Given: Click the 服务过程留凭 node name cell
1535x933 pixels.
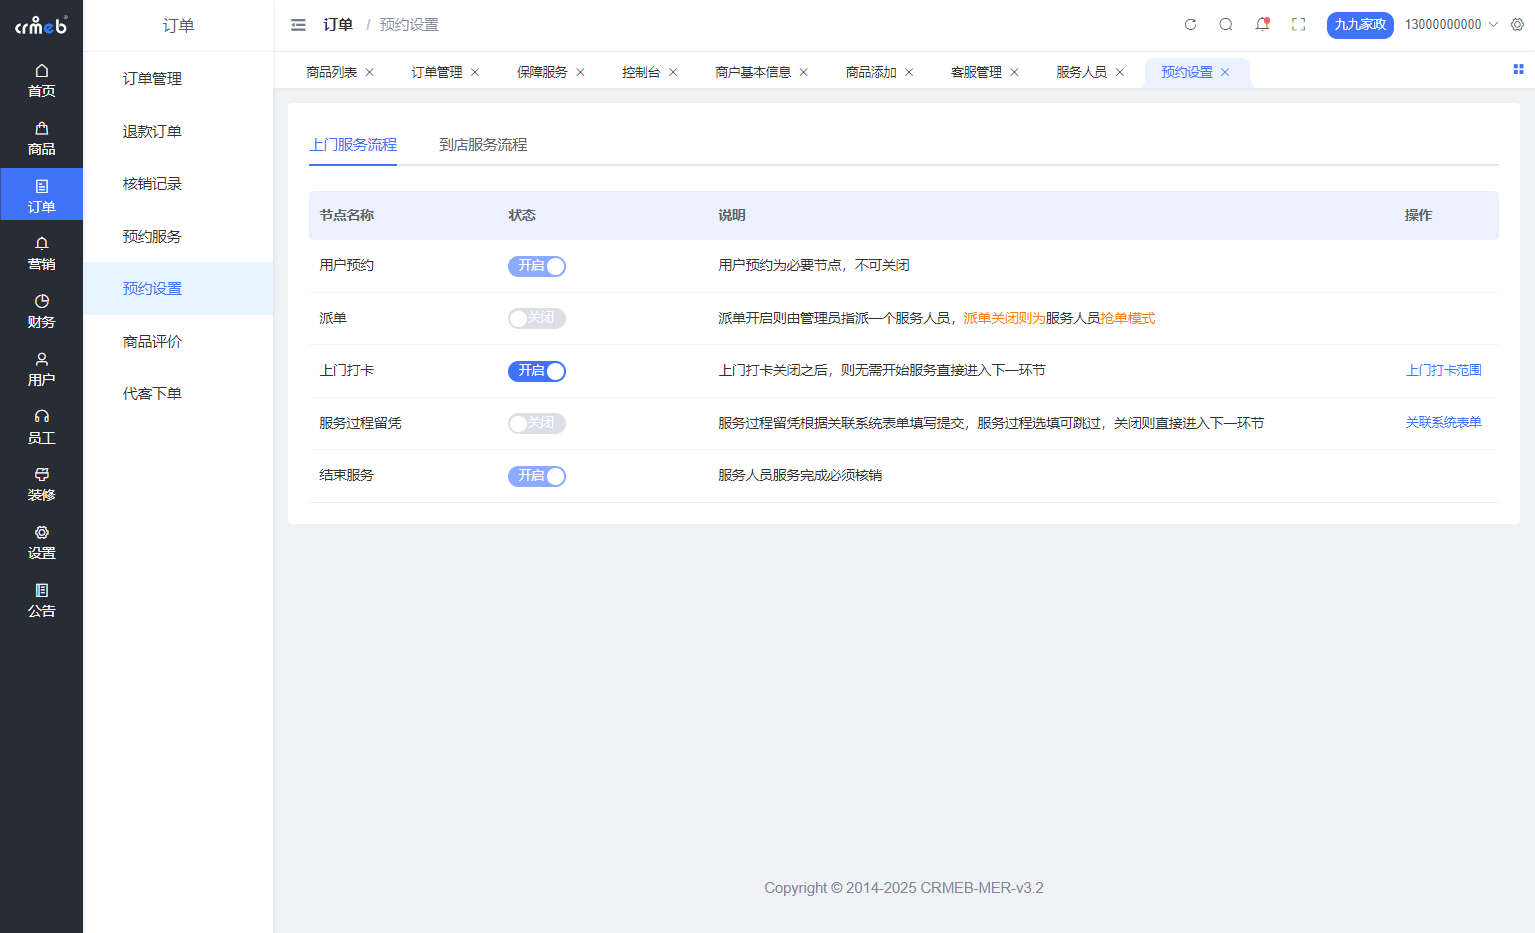Looking at the screenshot, I should pos(360,423).
